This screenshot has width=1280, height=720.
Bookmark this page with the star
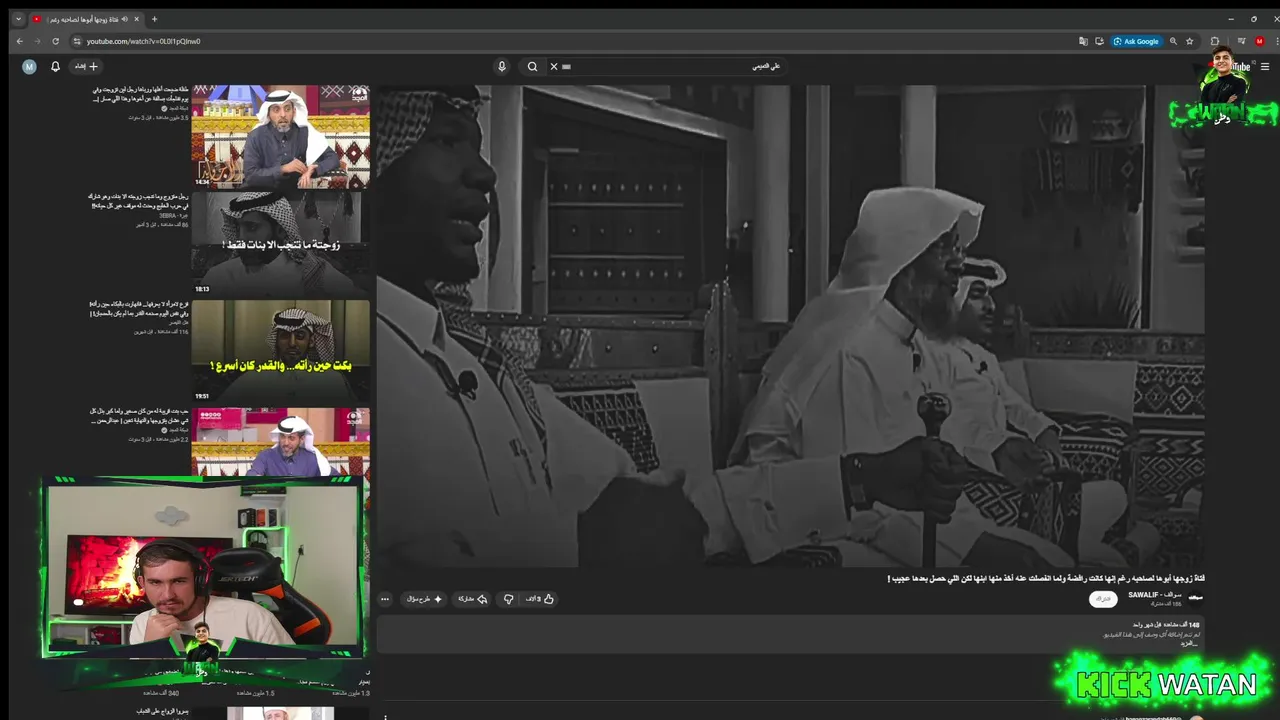[1189, 41]
